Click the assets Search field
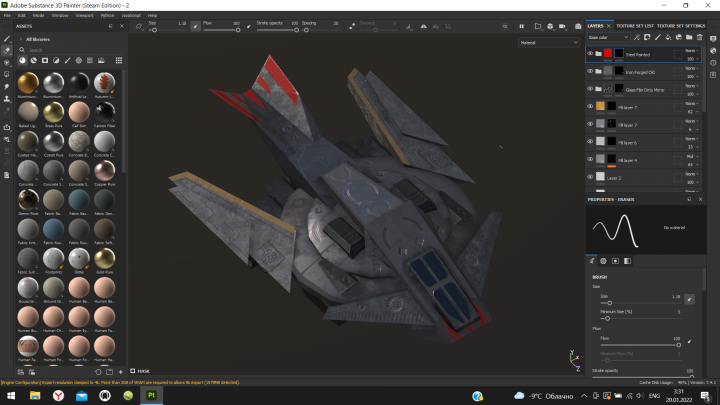The width and height of the screenshot is (720, 405). coord(69,50)
